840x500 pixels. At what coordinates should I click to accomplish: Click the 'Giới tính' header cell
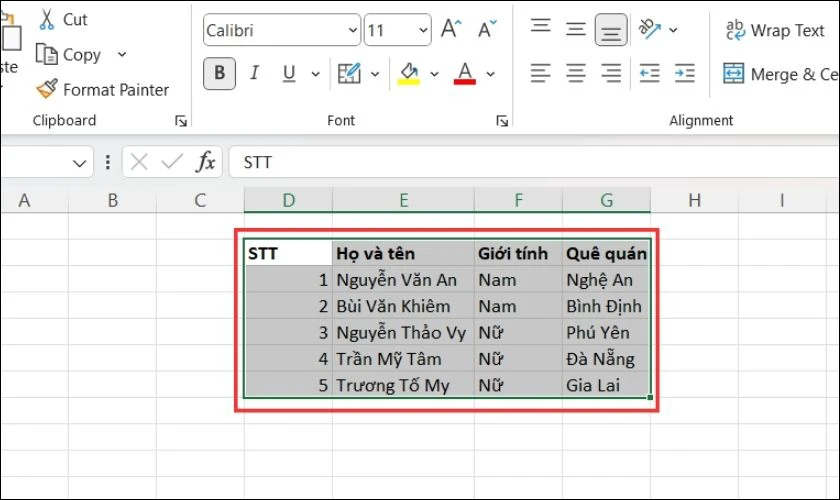[519, 253]
